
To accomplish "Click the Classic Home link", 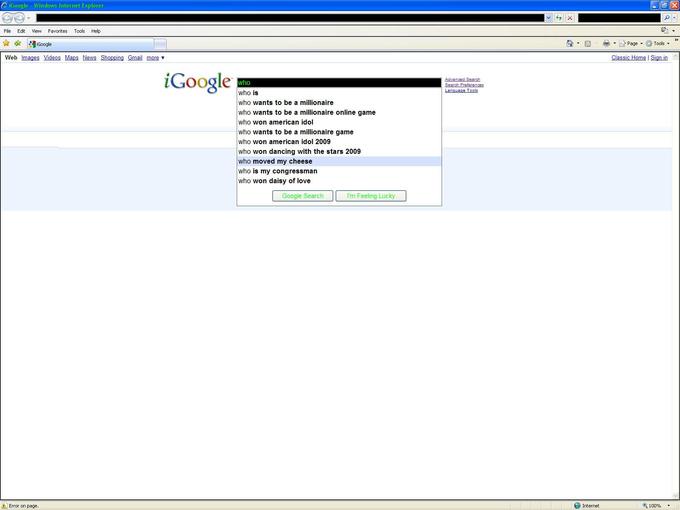I will 628,58.
